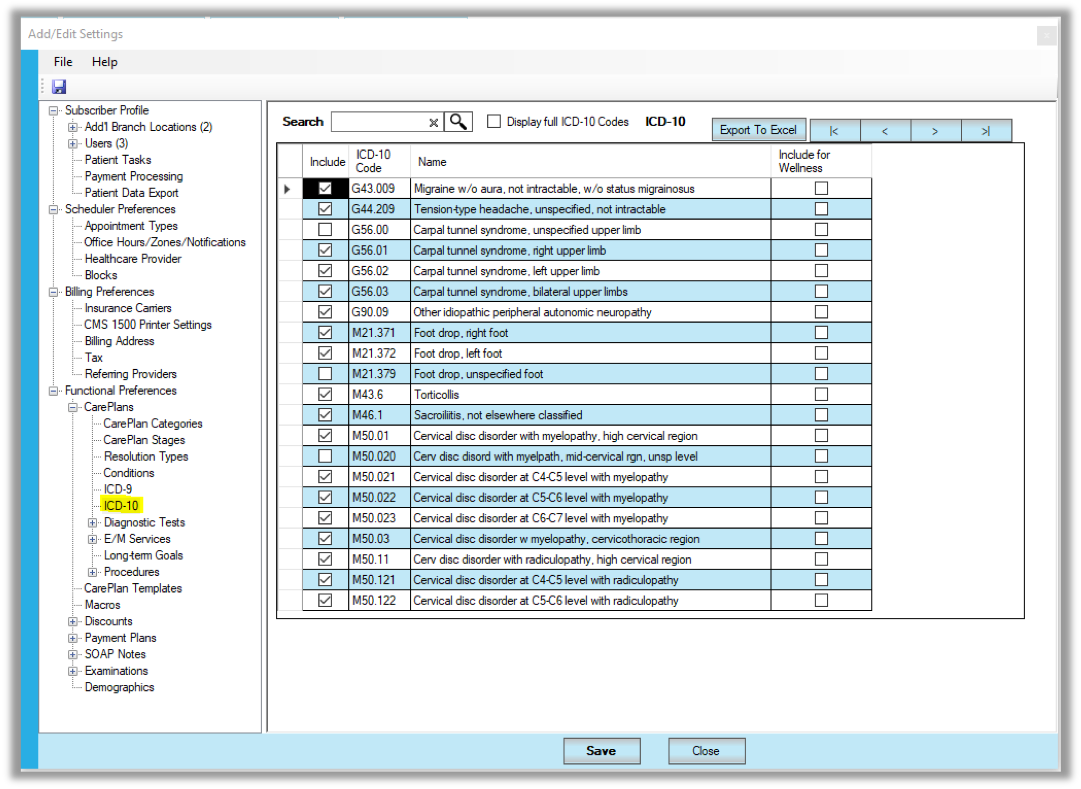This screenshot has width=1081, height=789.
Task: Enable Include for Wellness for M46.1
Action: pyautogui.click(x=821, y=415)
